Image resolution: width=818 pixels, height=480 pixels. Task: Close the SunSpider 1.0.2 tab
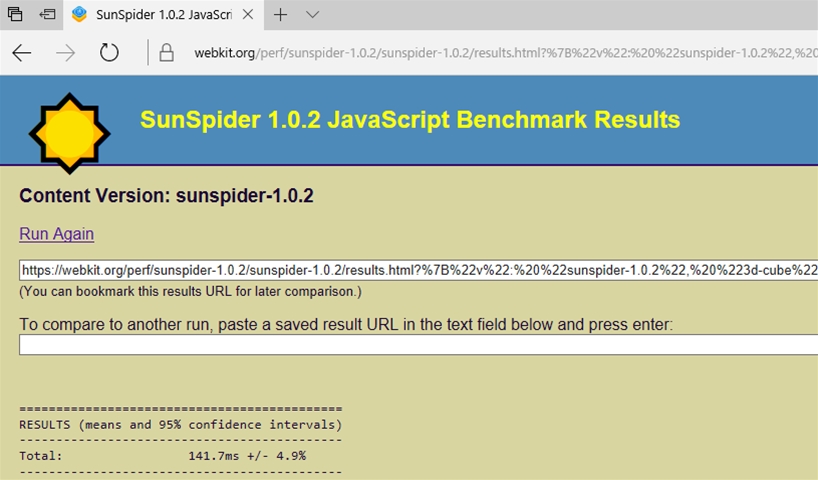(248, 15)
